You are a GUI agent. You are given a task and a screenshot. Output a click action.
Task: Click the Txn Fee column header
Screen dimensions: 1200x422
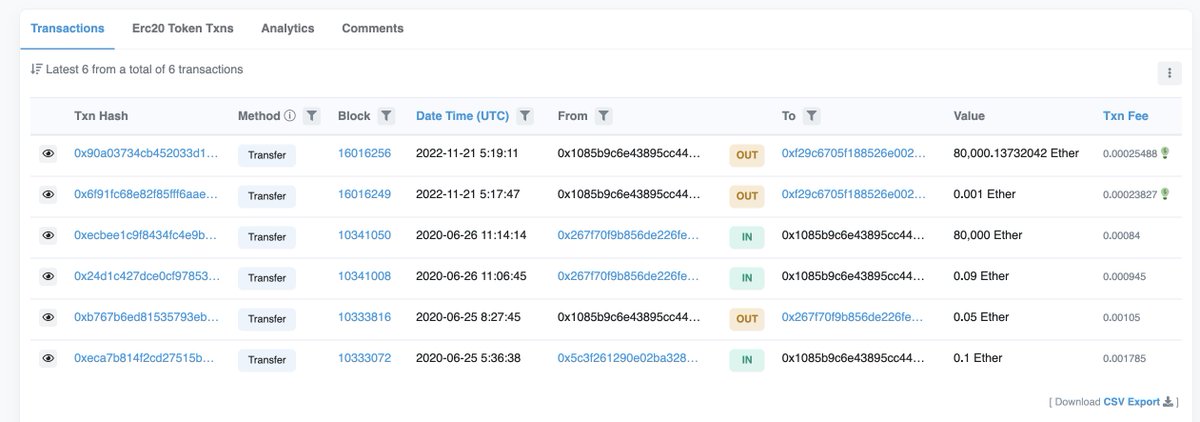1125,116
